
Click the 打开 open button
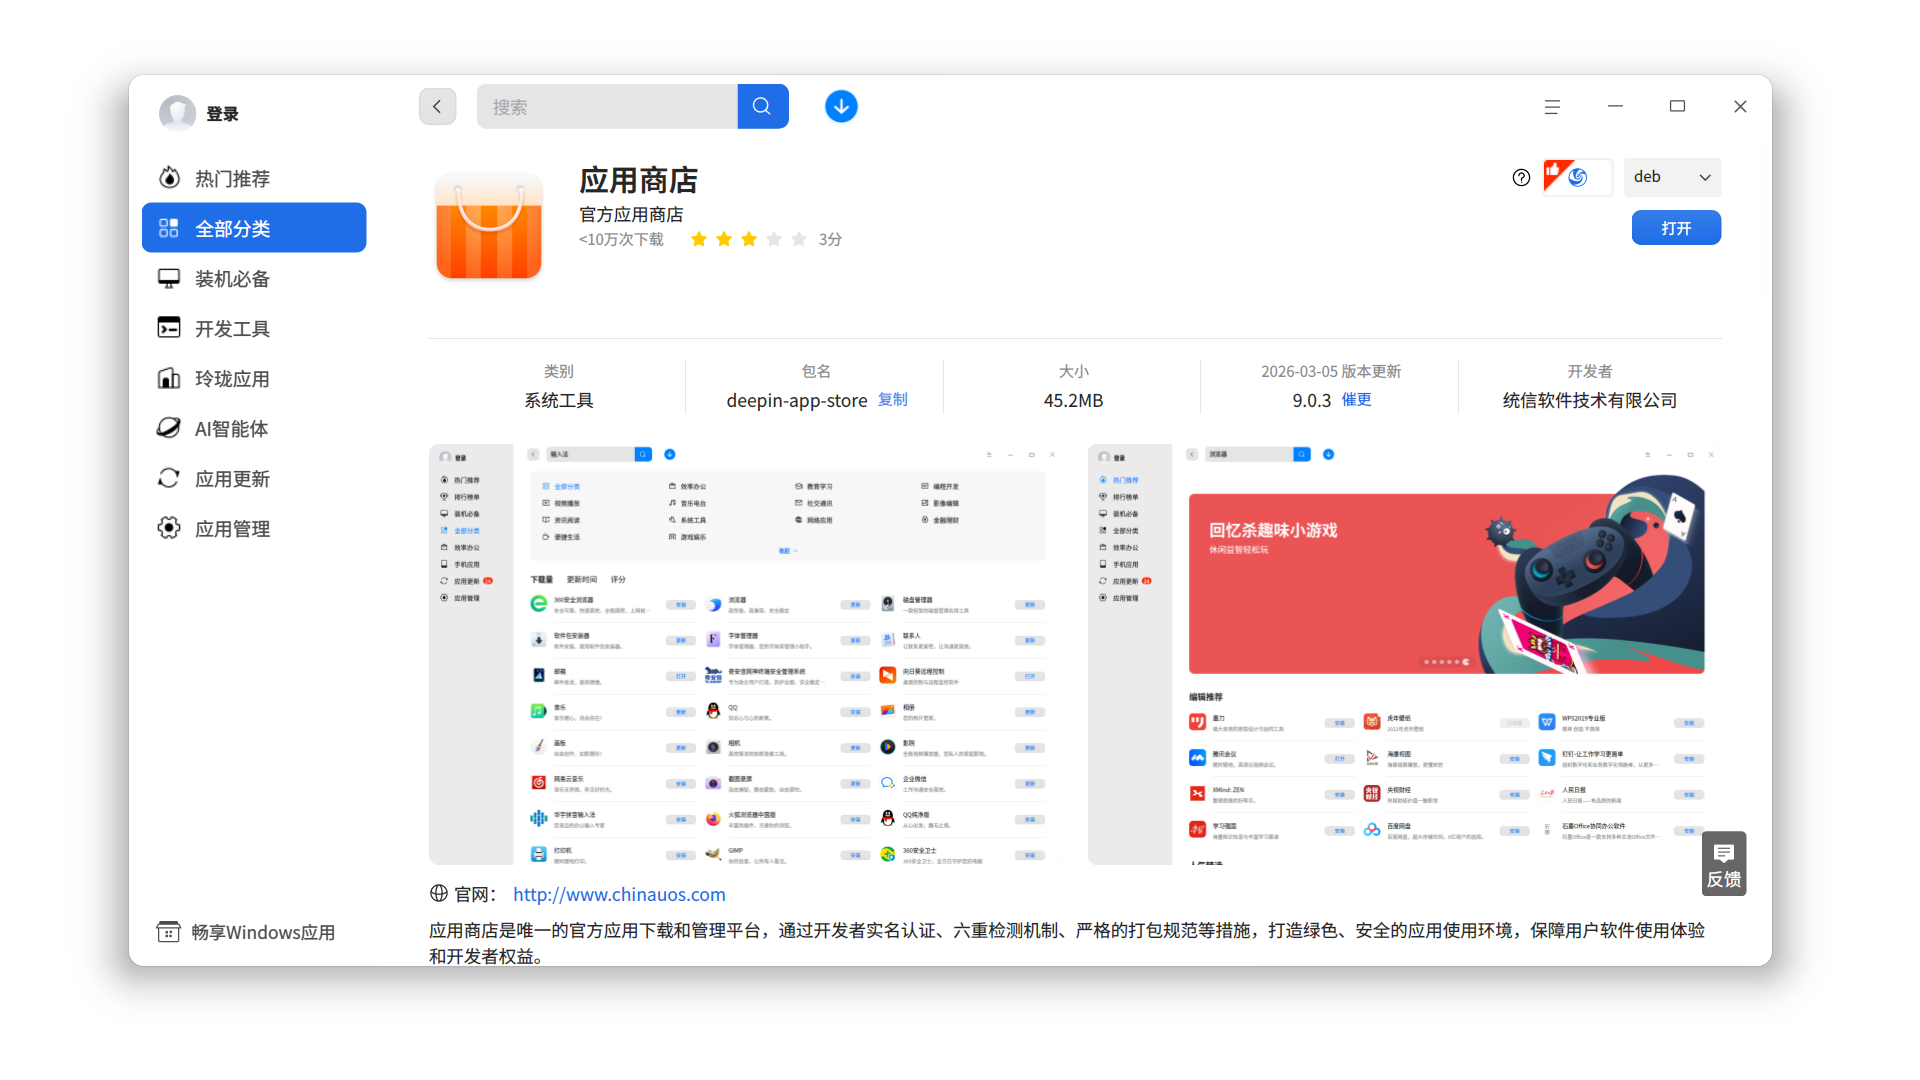click(x=1676, y=228)
